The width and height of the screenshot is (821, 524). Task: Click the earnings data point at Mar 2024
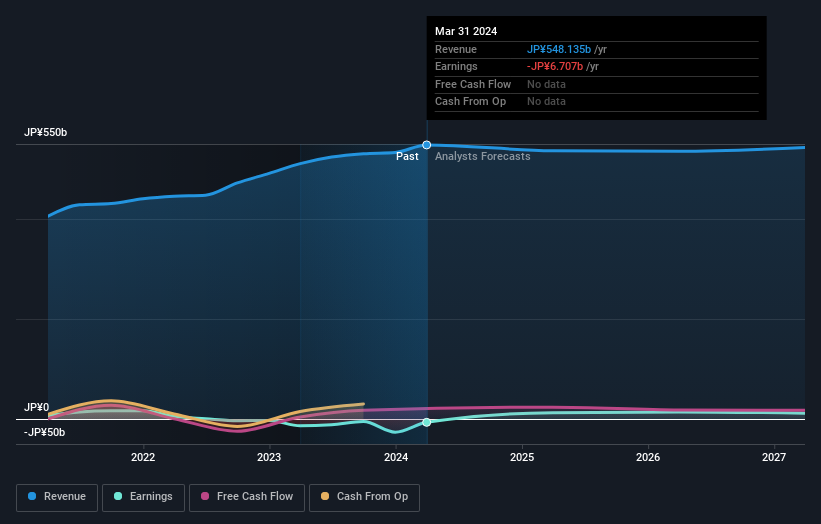[427, 422]
